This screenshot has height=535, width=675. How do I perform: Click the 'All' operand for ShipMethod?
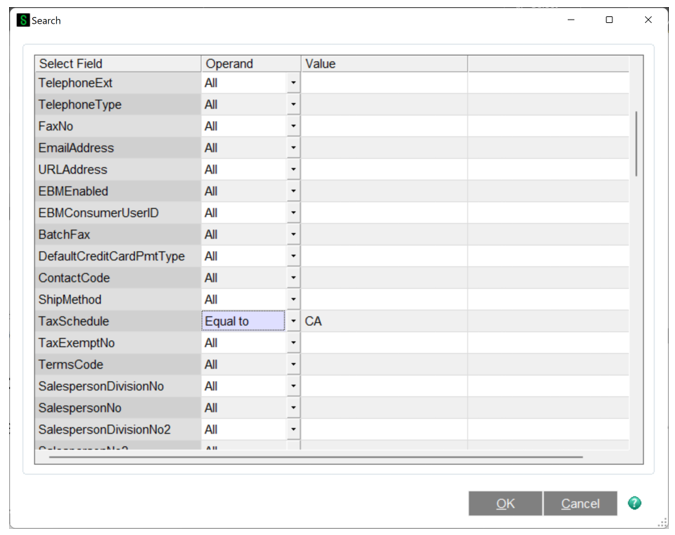pyautogui.click(x=244, y=299)
